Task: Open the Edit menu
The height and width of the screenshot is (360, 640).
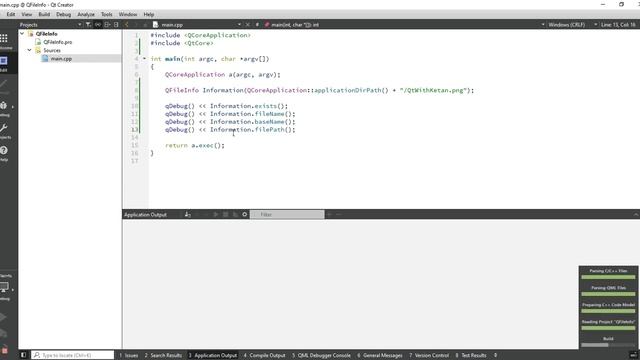Action: pos(11,14)
